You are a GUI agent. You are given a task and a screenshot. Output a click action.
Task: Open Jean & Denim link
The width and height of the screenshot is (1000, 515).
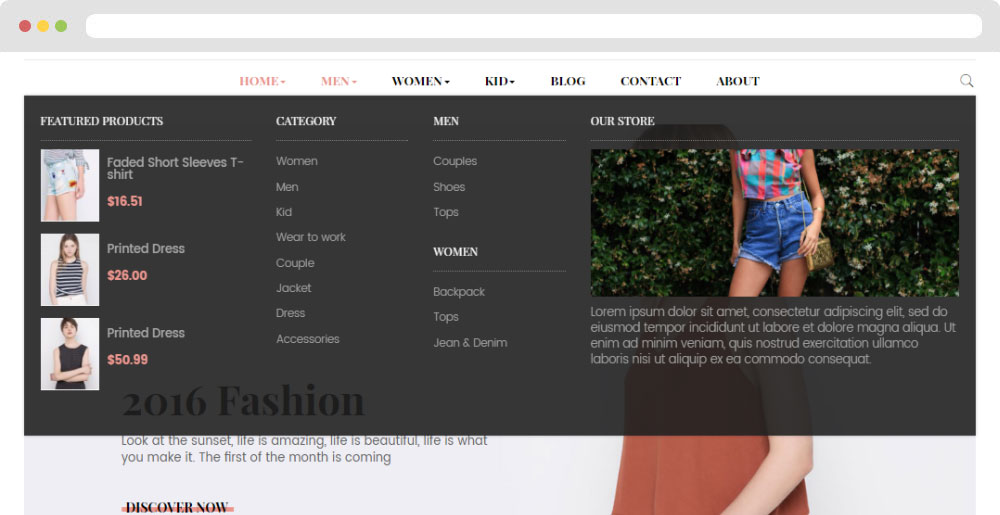[470, 343]
